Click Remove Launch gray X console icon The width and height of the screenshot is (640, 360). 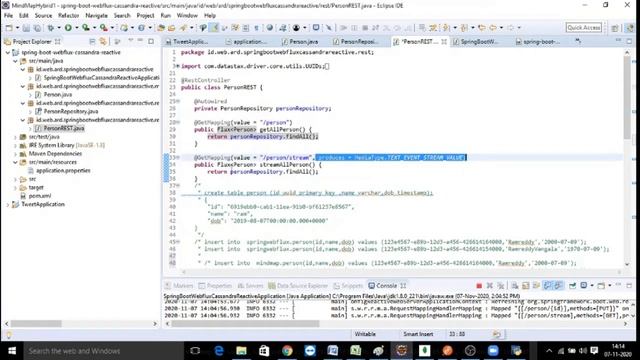pos(490,286)
